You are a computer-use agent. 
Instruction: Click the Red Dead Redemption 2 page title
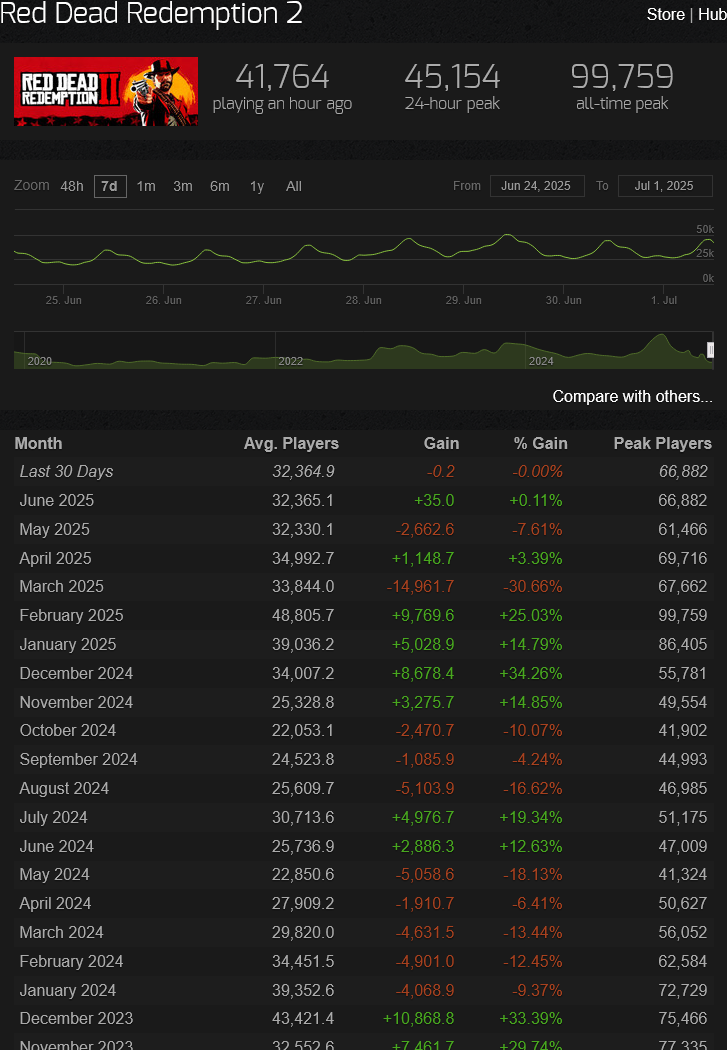[151, 13]
